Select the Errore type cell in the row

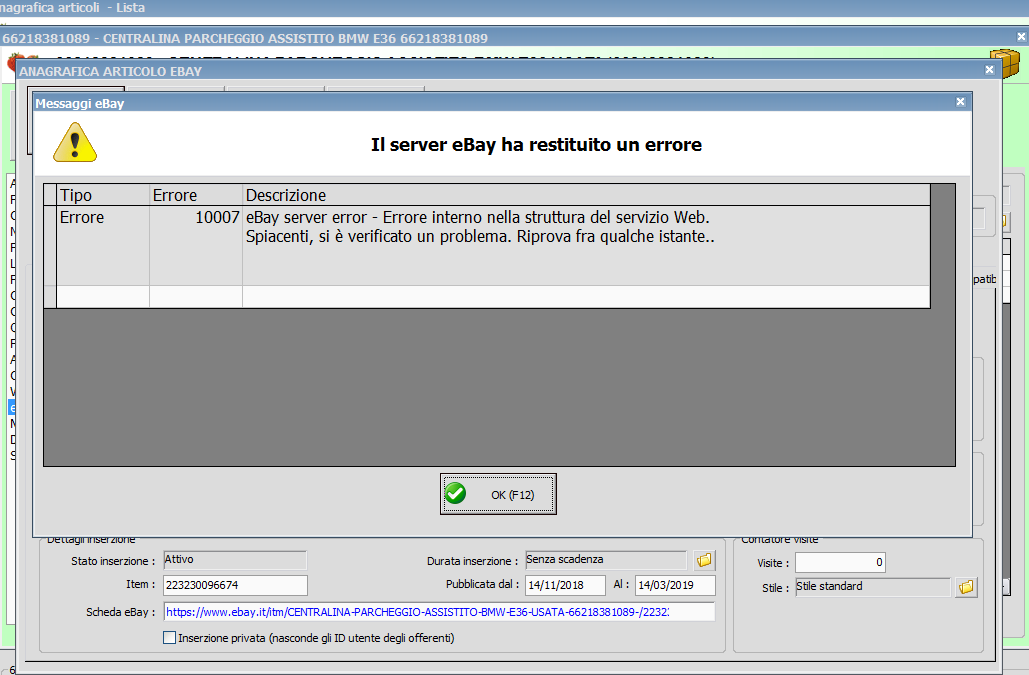coord(103,245)
